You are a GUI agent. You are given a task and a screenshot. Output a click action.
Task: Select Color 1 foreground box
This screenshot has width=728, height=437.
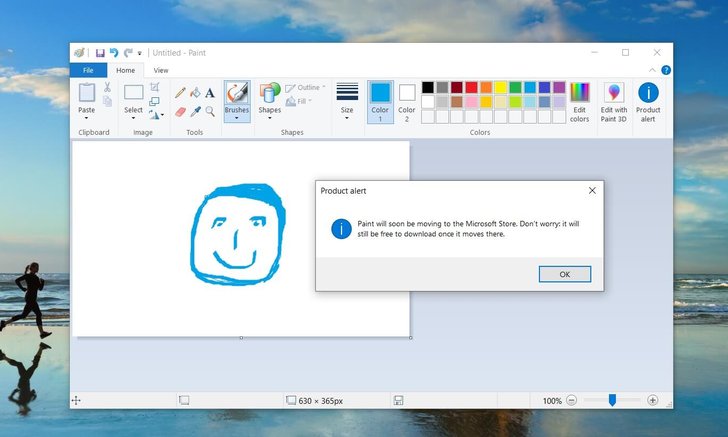click(x=380, y=102)
